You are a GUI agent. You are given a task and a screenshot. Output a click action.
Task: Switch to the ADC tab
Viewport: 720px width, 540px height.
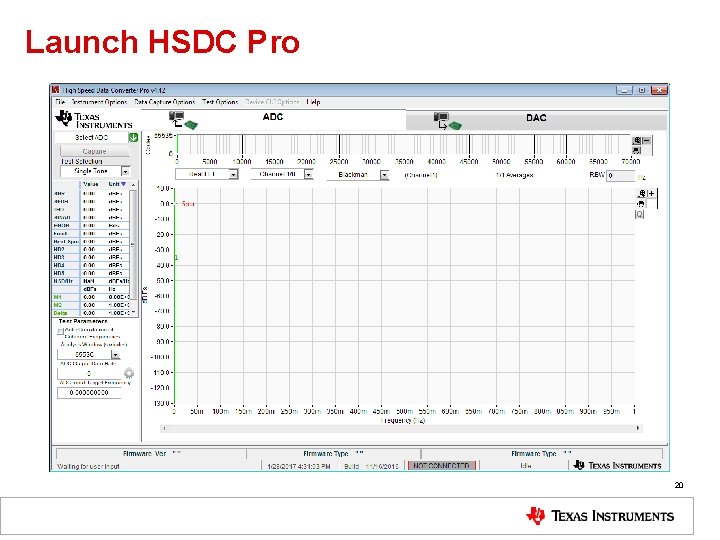(x=273, y=117)
